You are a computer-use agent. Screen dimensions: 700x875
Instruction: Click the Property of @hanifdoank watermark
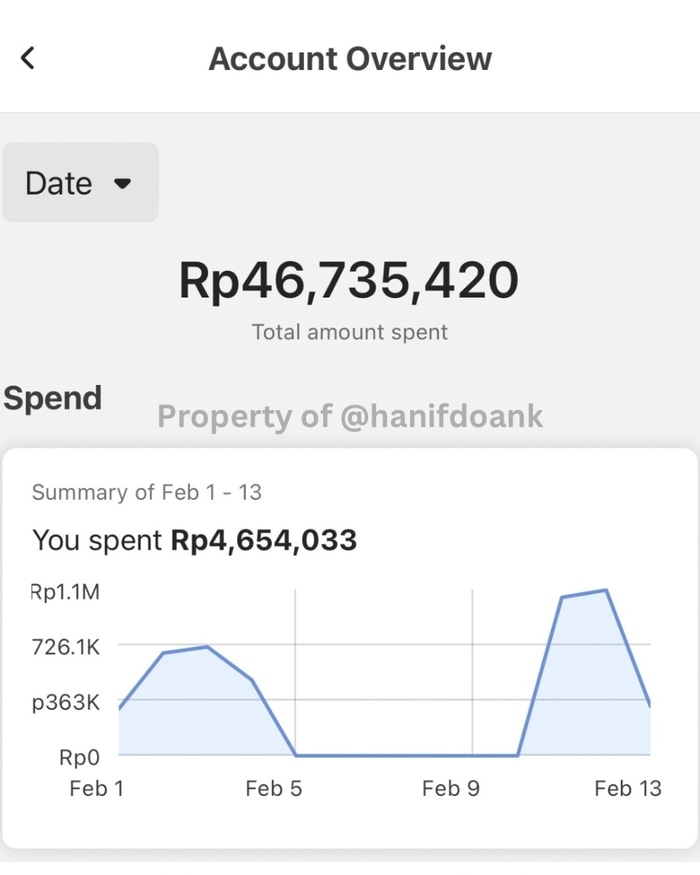coord(350,416)
